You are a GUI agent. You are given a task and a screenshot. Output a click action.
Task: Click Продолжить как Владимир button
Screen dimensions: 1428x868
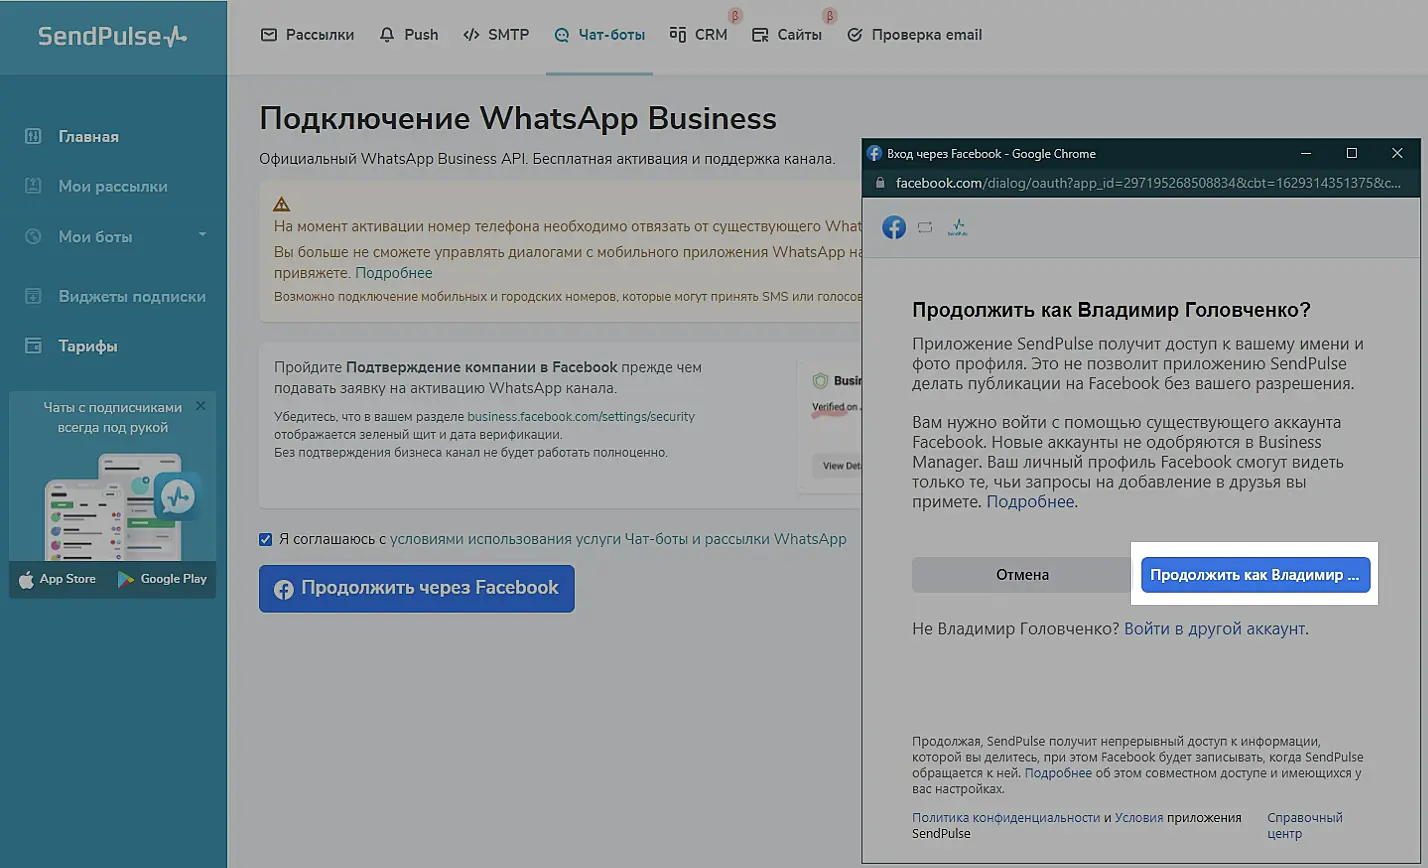click(1255, 575)
